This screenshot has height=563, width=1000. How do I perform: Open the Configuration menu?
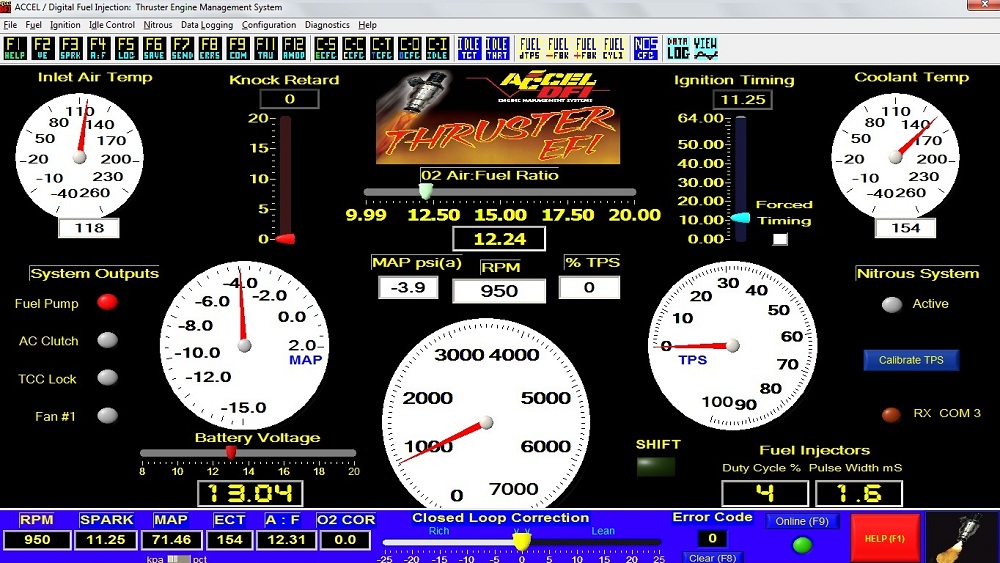point(268,25)
